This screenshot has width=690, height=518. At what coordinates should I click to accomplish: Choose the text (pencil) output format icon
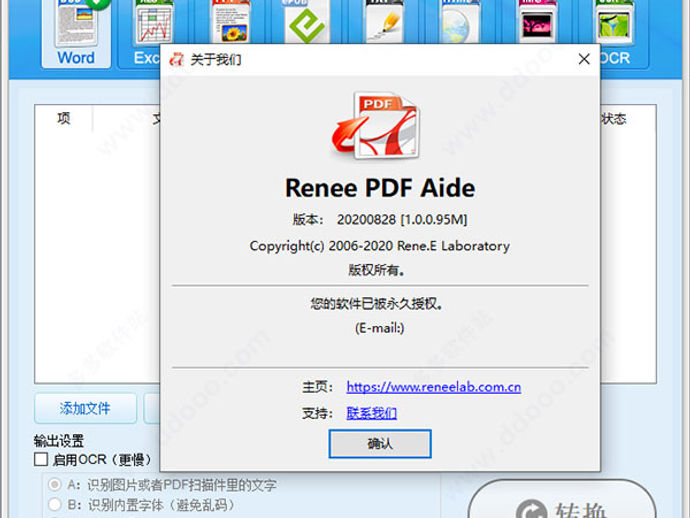[384, 22]
